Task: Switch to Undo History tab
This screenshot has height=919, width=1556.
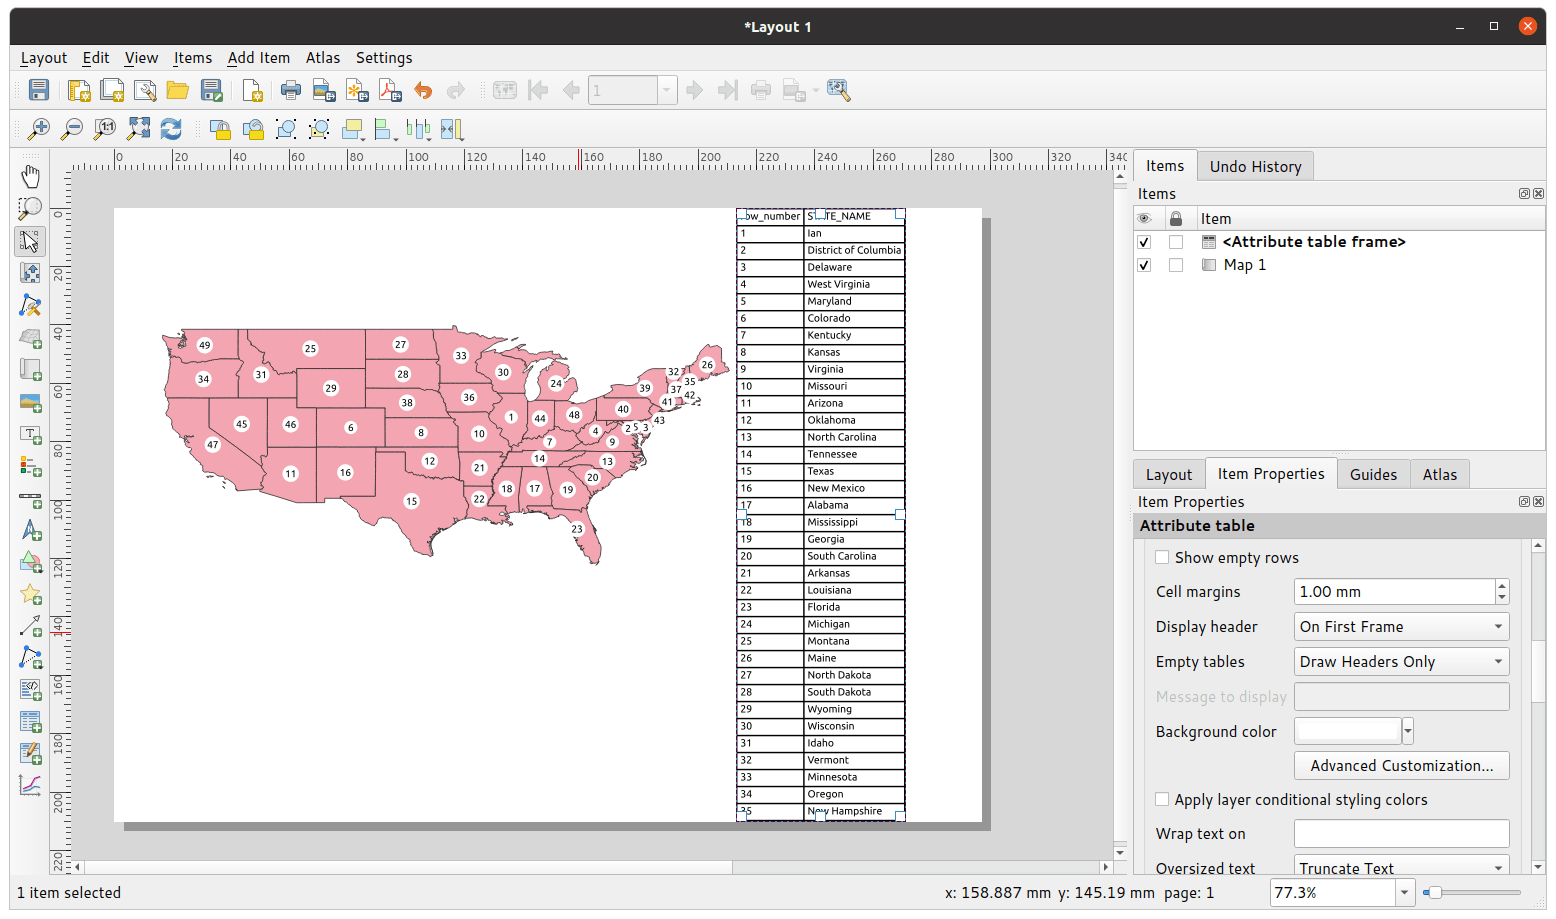Action: click(1255, 166)
